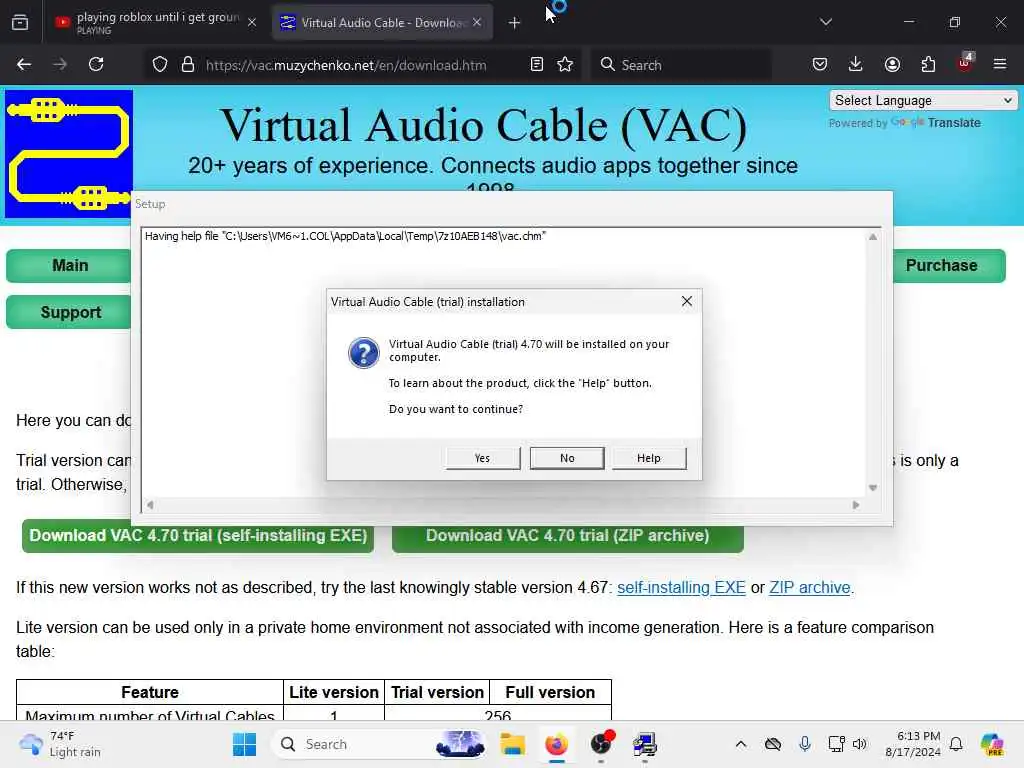
Task: Open the extensions puzzle icon
Action: (x=928, y=65)
